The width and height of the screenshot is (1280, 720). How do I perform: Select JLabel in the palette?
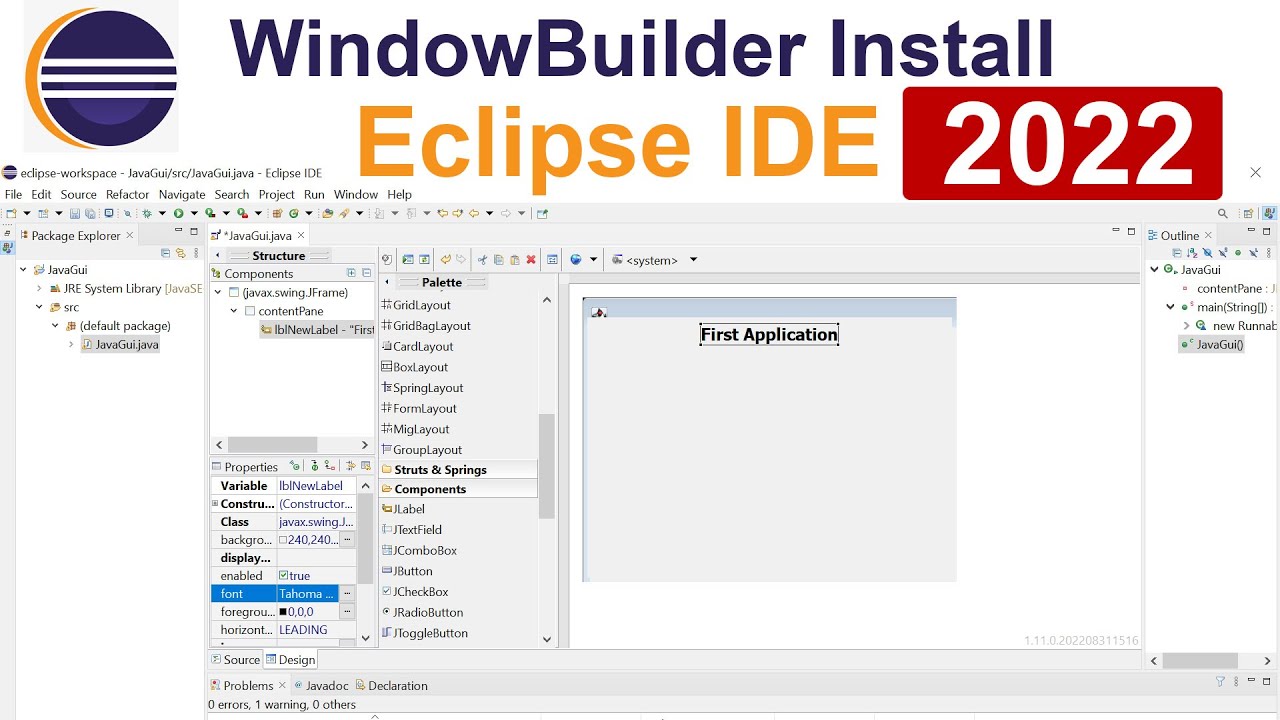pyautogui.click(x=403, y=509)
